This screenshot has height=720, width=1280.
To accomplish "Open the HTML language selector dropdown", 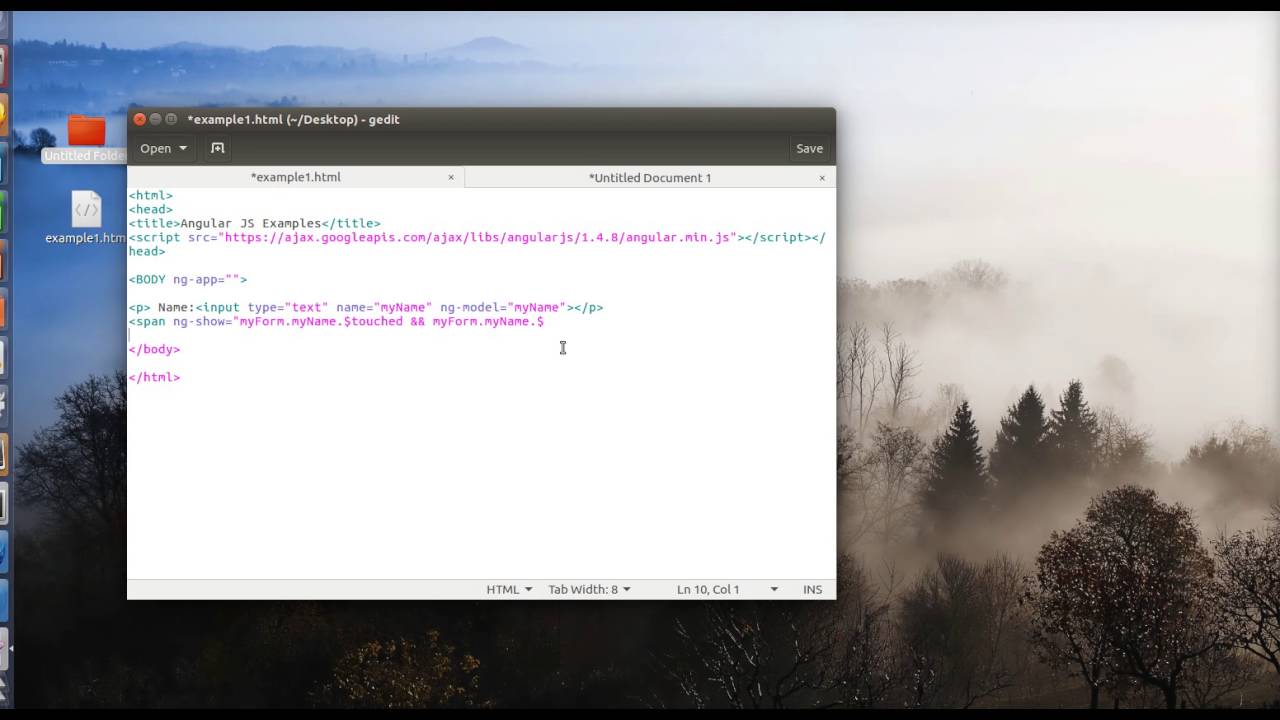I will tap(509, 589).
